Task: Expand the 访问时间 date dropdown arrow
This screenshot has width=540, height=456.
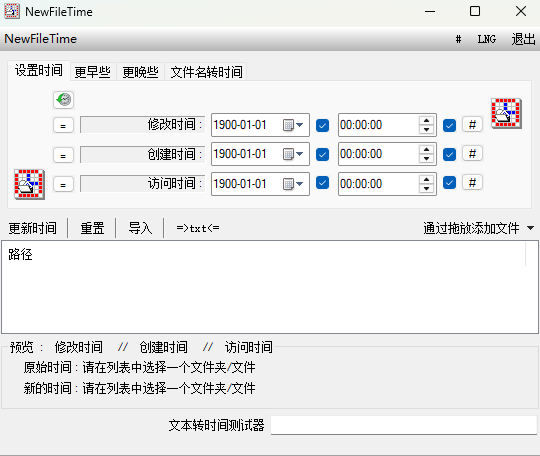Action: coord(300,184)
